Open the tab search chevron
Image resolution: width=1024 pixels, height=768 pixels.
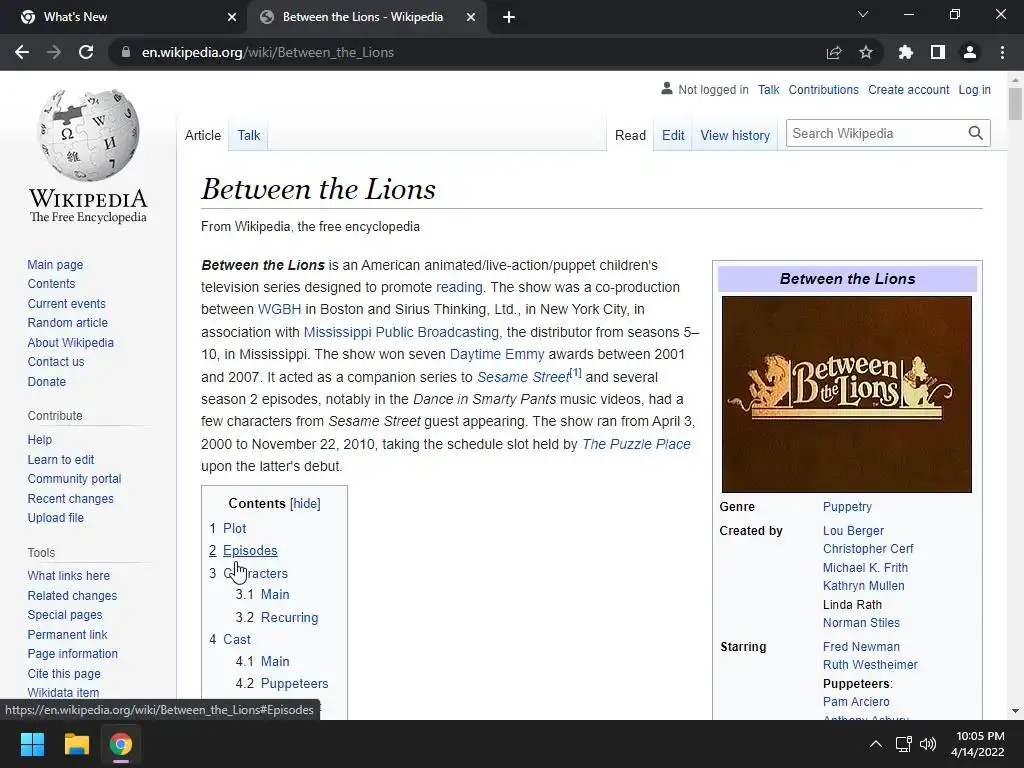pos(863,14)
